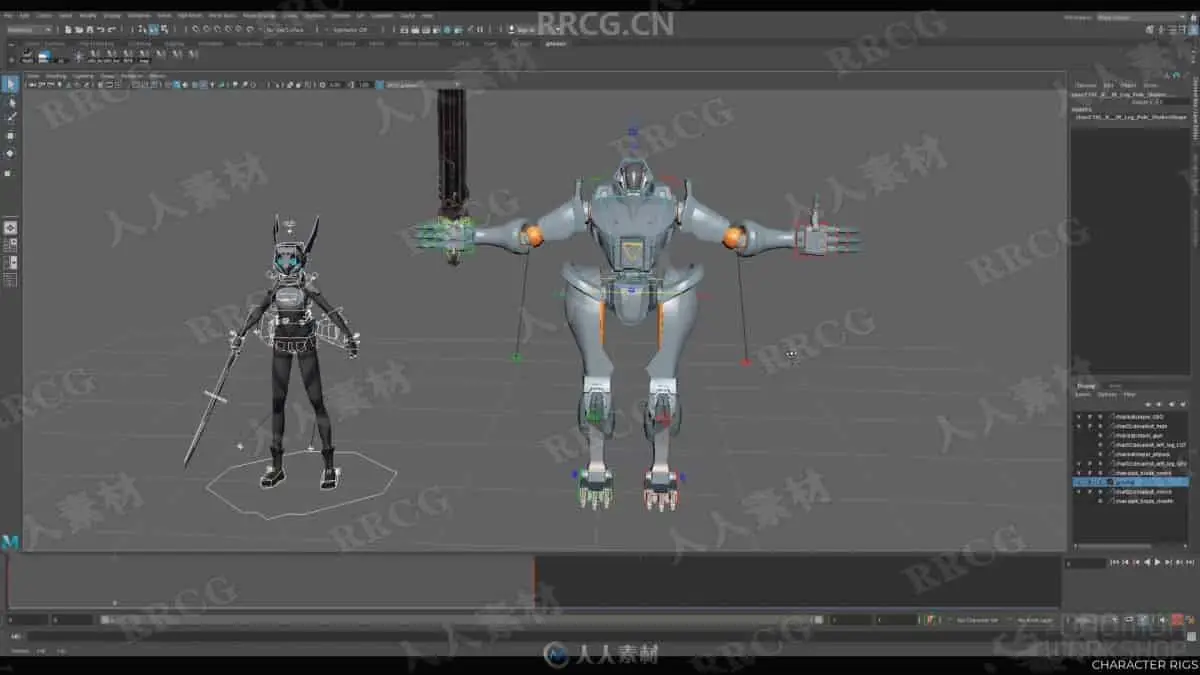Switch to the Display layer tab
The width and height of the screenshot is (1200, 675).
[1086, 385]
